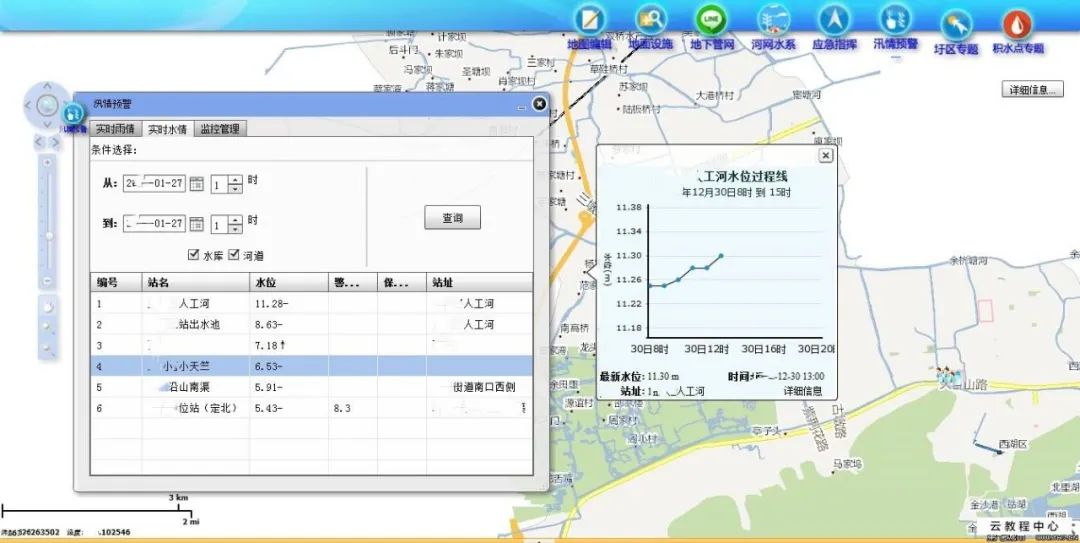Select the 圩区专题 polder topic icon
The height and width of the screenshot is (543, 1080).
pyautogui.click(x=955, y=25)
